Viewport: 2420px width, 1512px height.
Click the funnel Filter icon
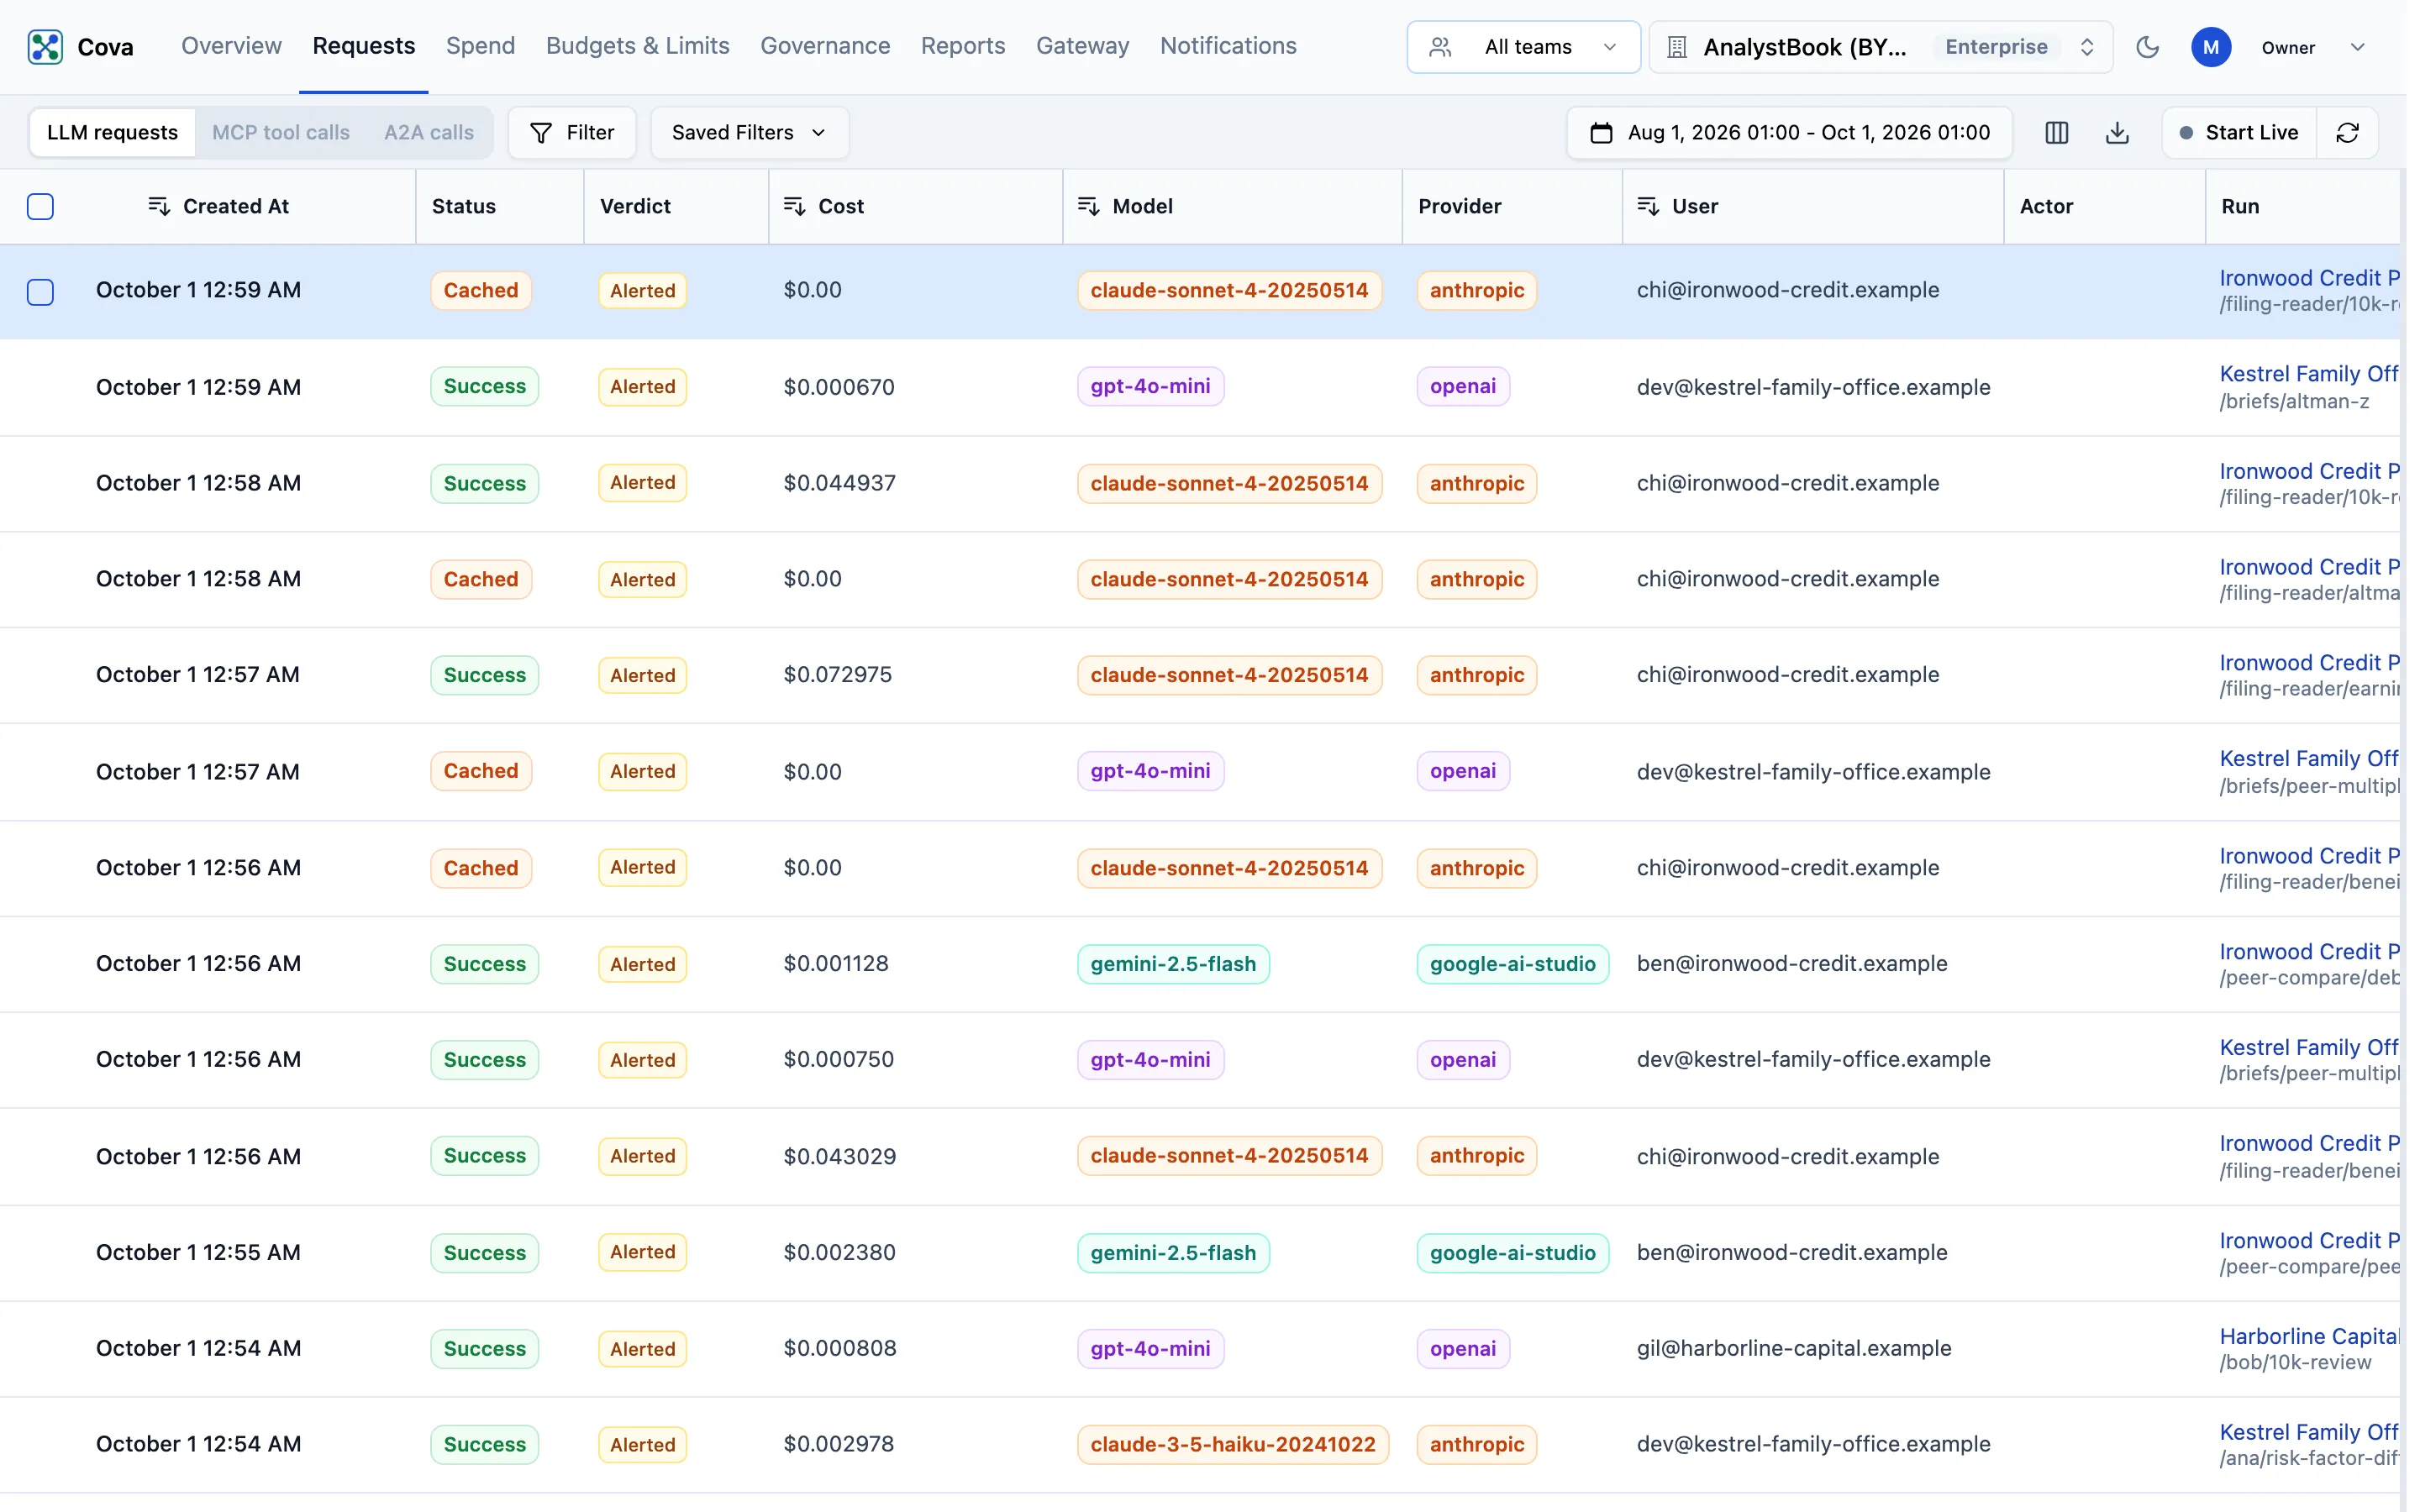point(540,133)
